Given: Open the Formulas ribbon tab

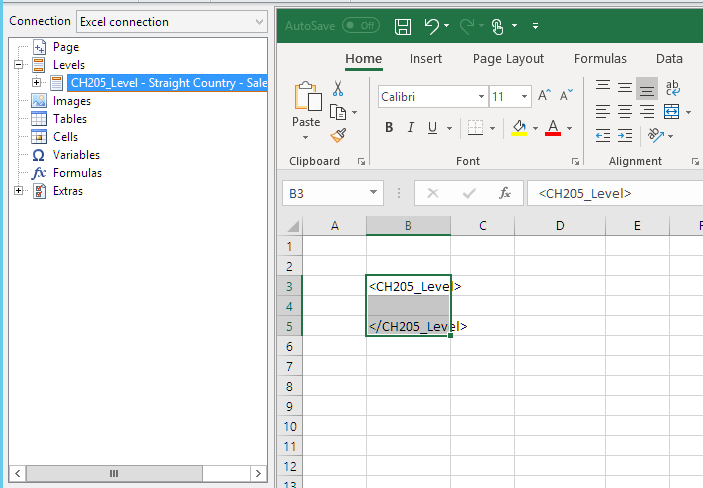Looking at the screenshot, I should [x=600, y=59].
